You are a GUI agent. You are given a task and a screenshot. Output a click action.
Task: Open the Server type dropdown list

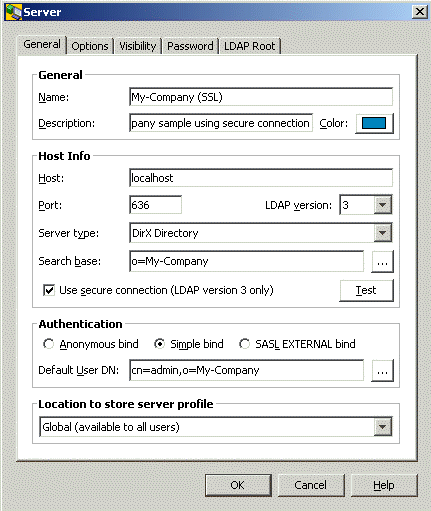382,233
